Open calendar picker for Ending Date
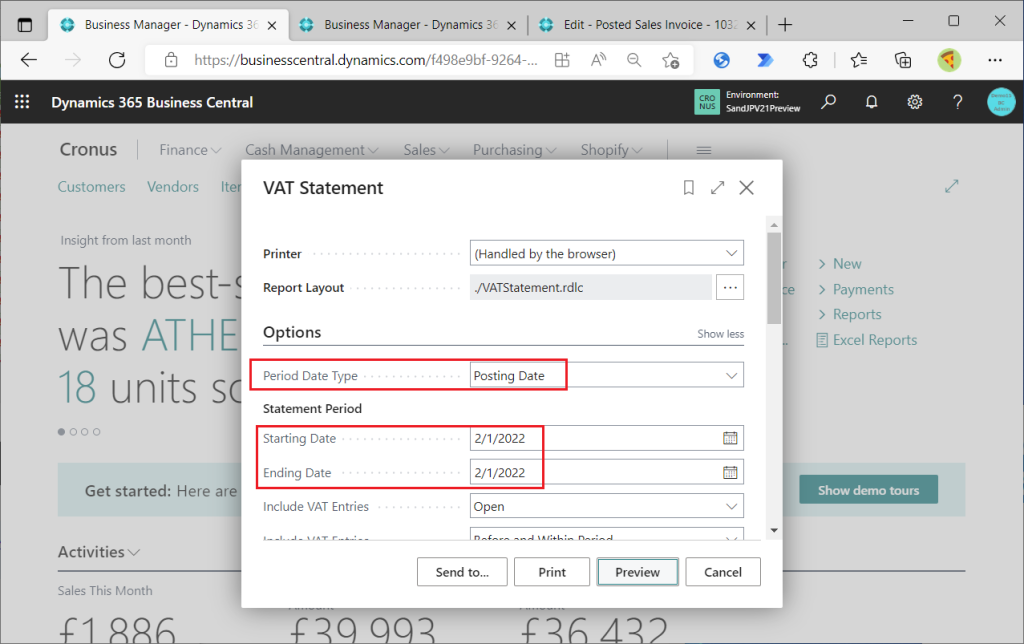This screenshot has width=1024, height=644. [730, 472]
